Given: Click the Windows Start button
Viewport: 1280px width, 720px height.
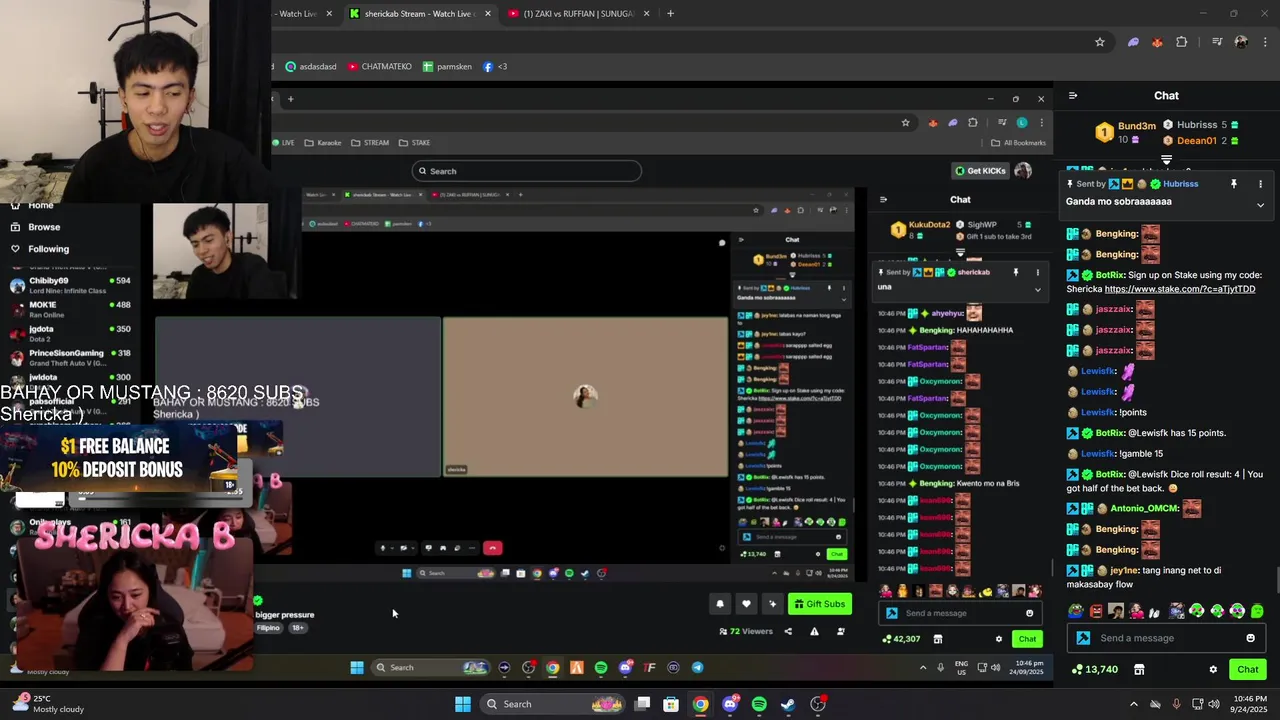Looking at the screenshot, I should coord(463,704).
